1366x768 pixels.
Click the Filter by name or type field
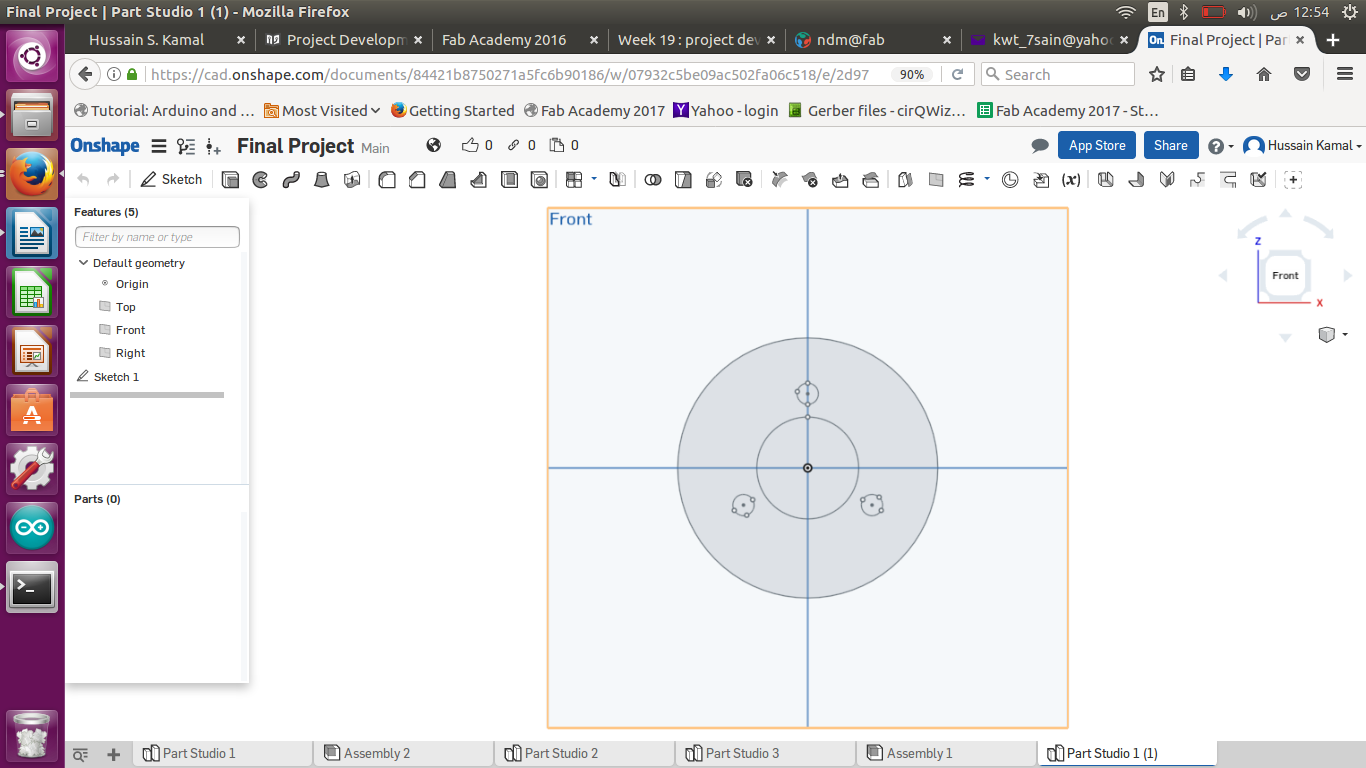157,237
